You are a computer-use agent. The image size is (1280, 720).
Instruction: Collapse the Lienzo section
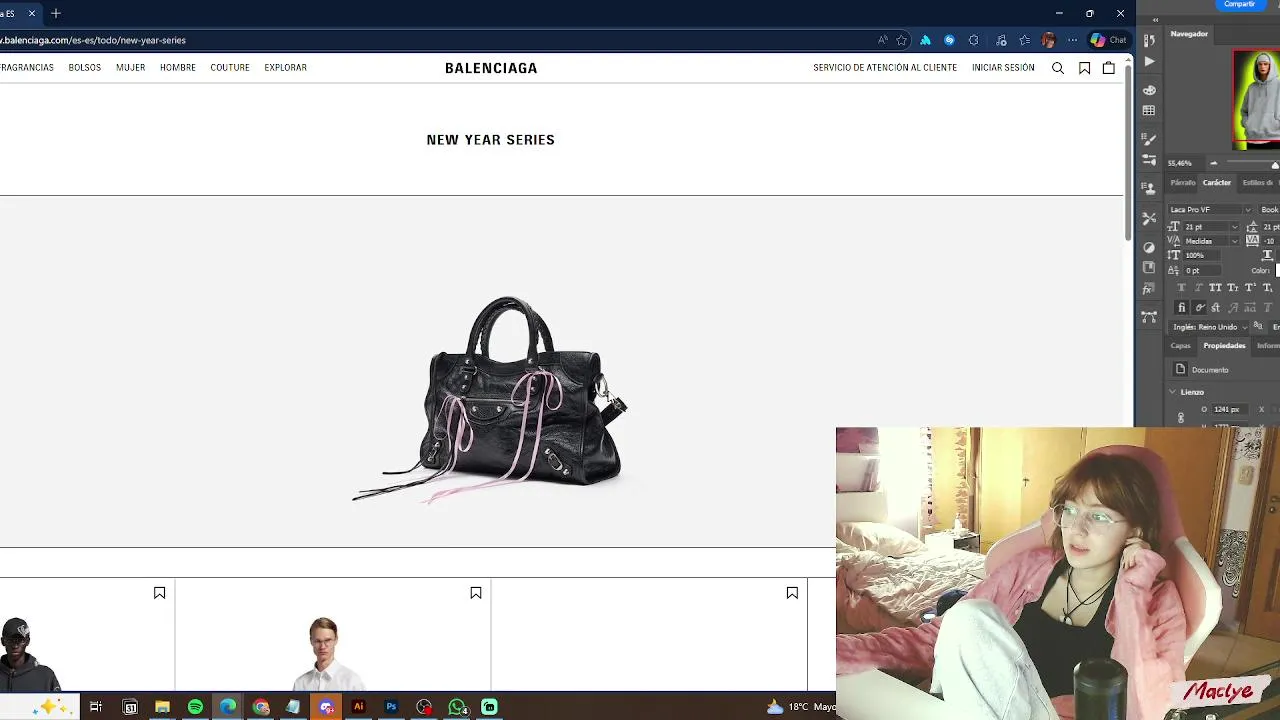click(1173, 392)
